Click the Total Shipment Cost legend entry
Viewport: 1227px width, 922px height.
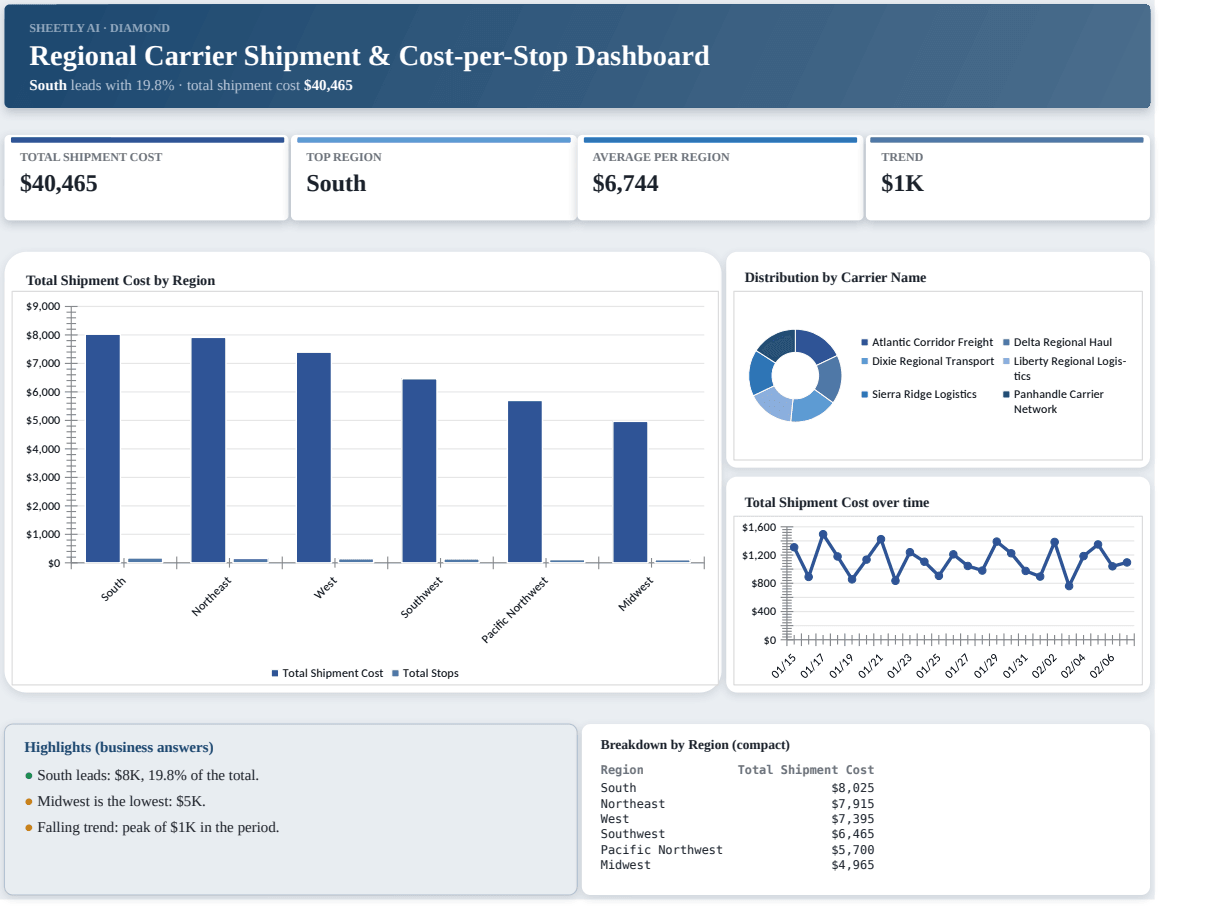(327, 673)
